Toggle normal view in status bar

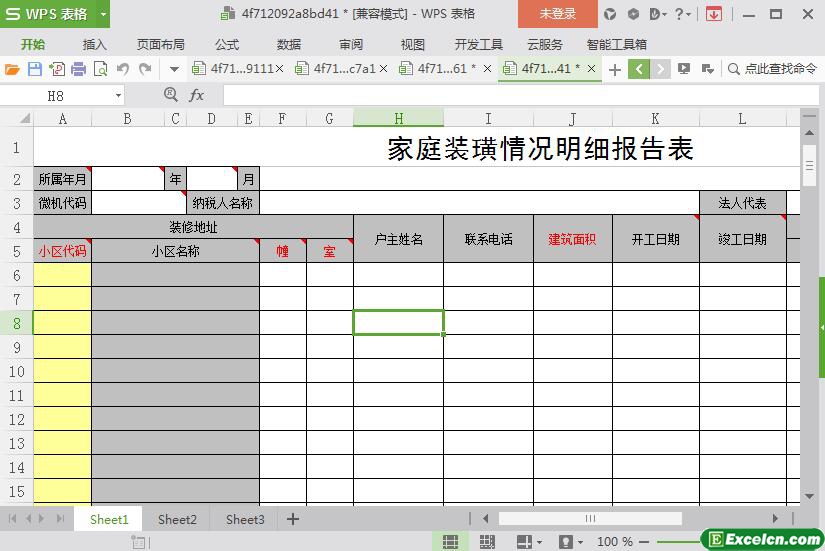tap(450, 542)
